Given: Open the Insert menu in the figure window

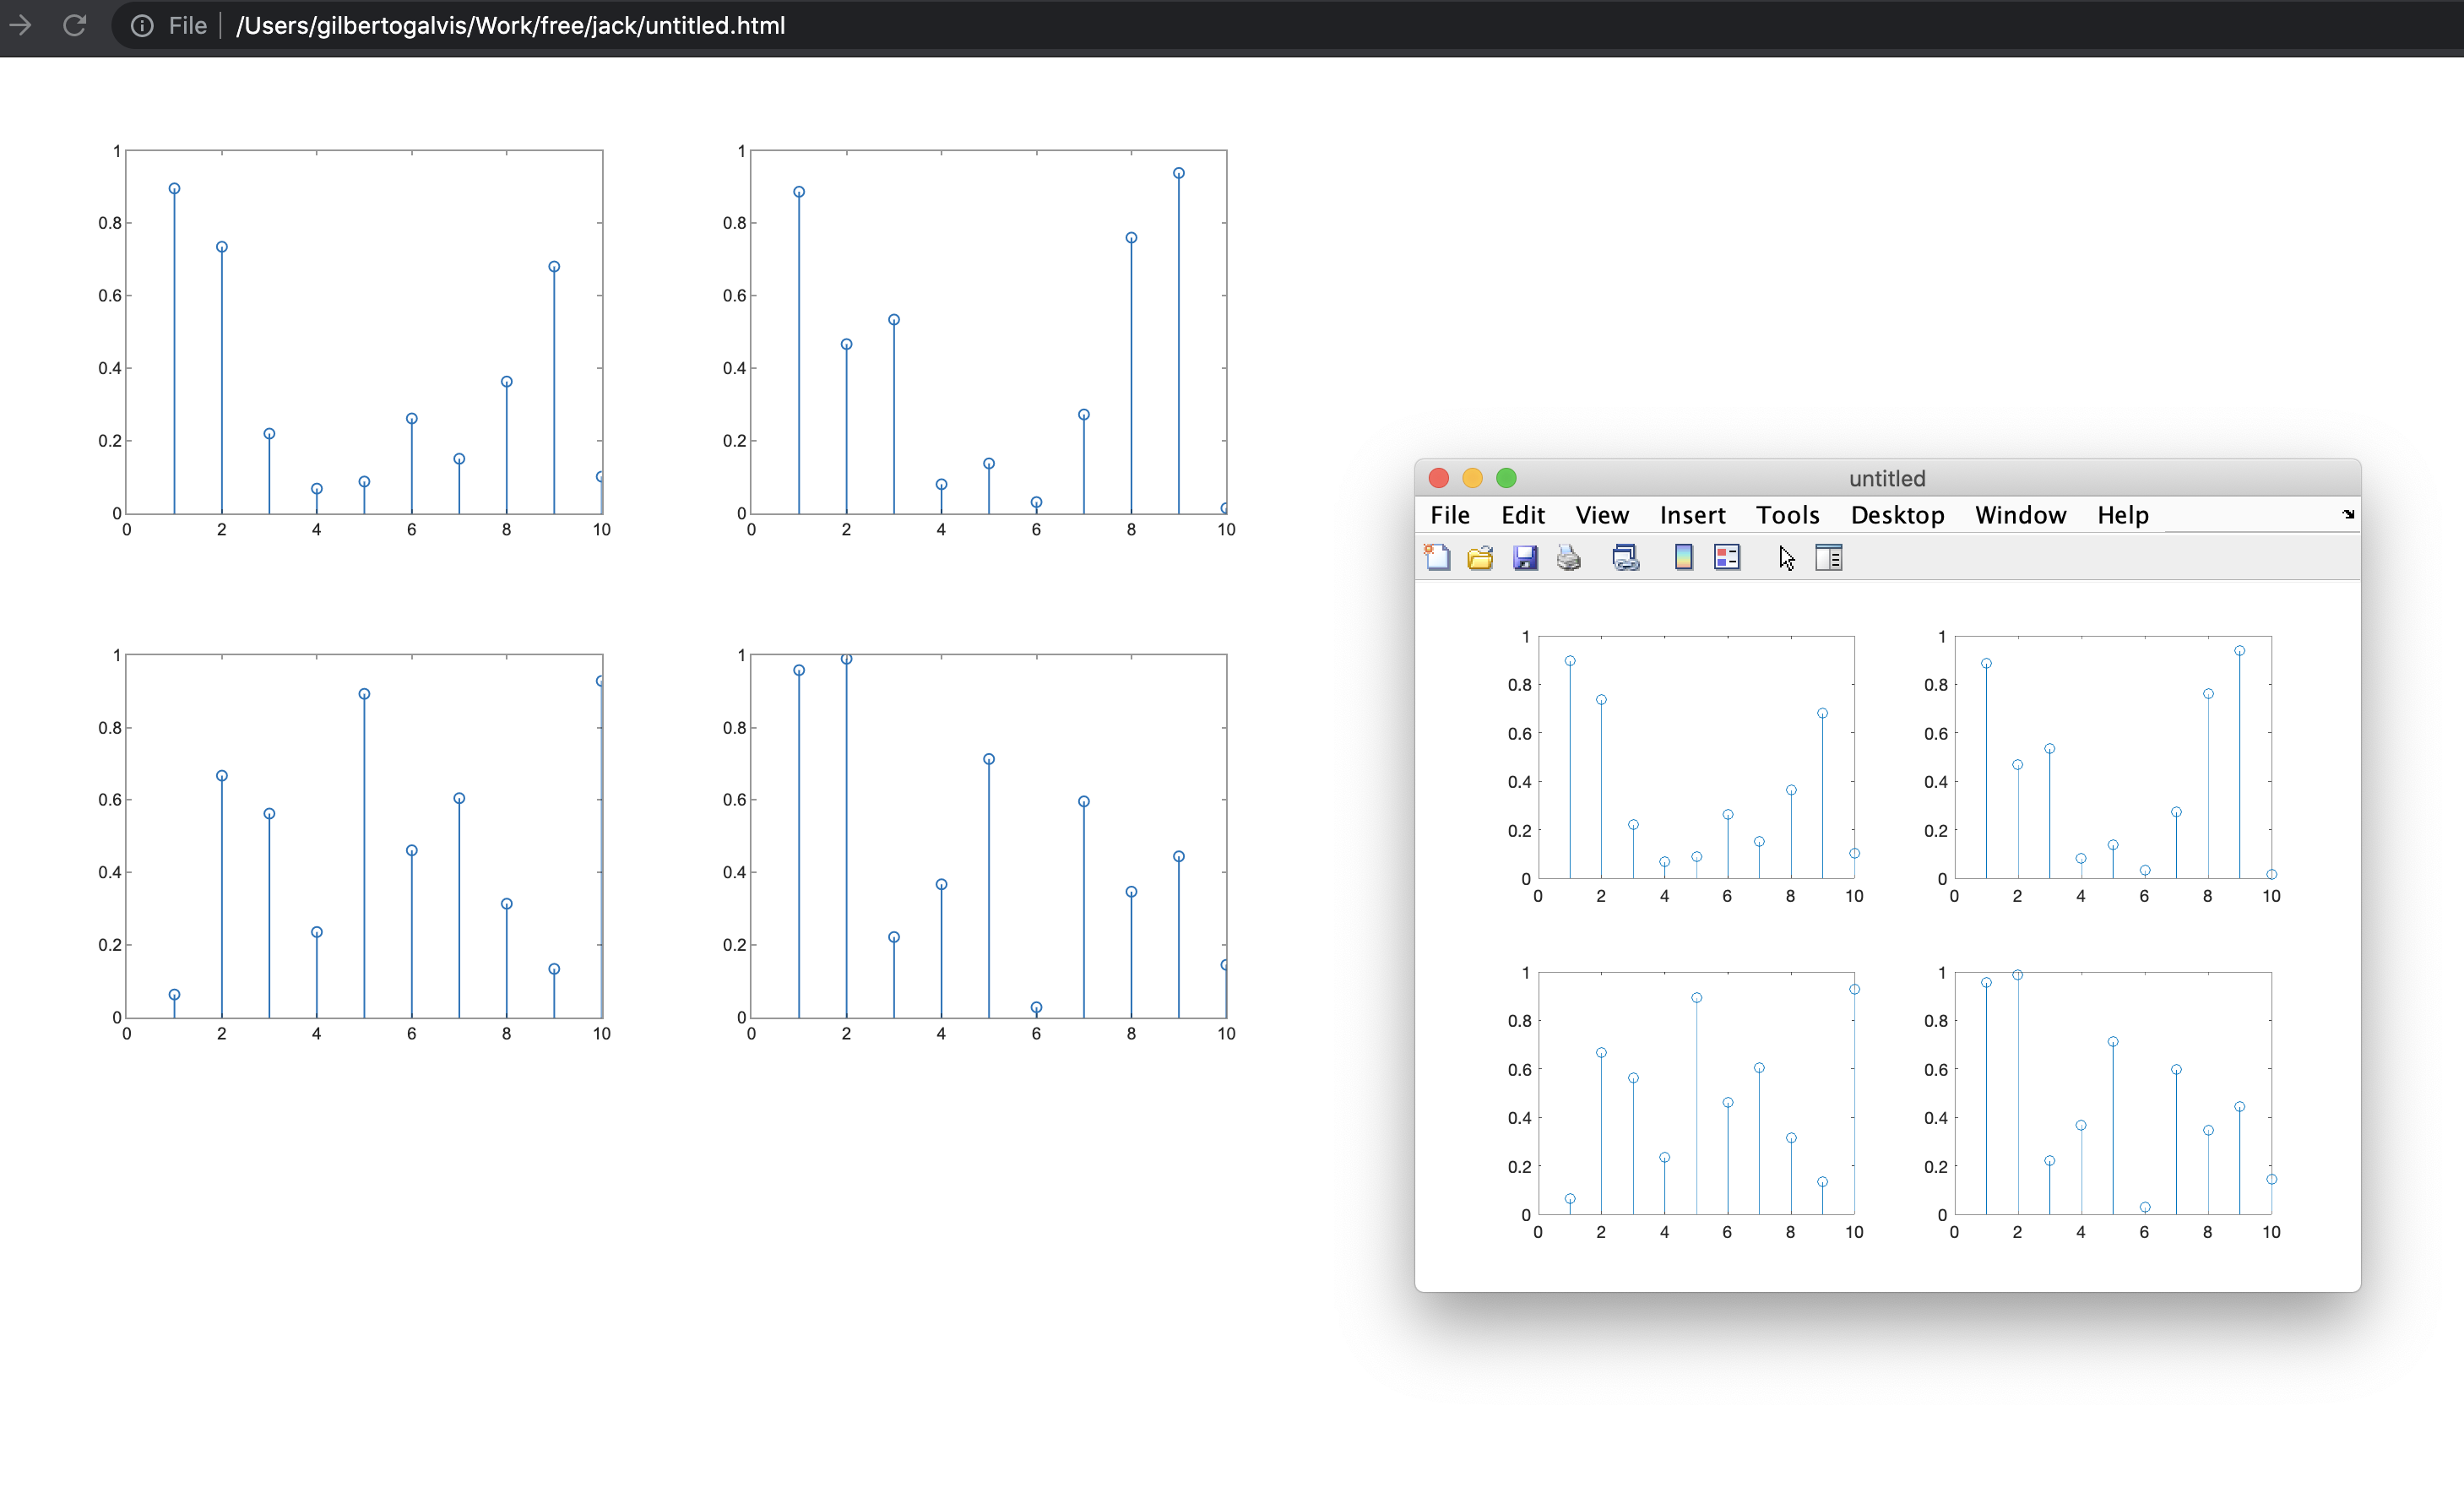Looking at the screenshot, I should pyautogui.click(x=1692, y=515).
